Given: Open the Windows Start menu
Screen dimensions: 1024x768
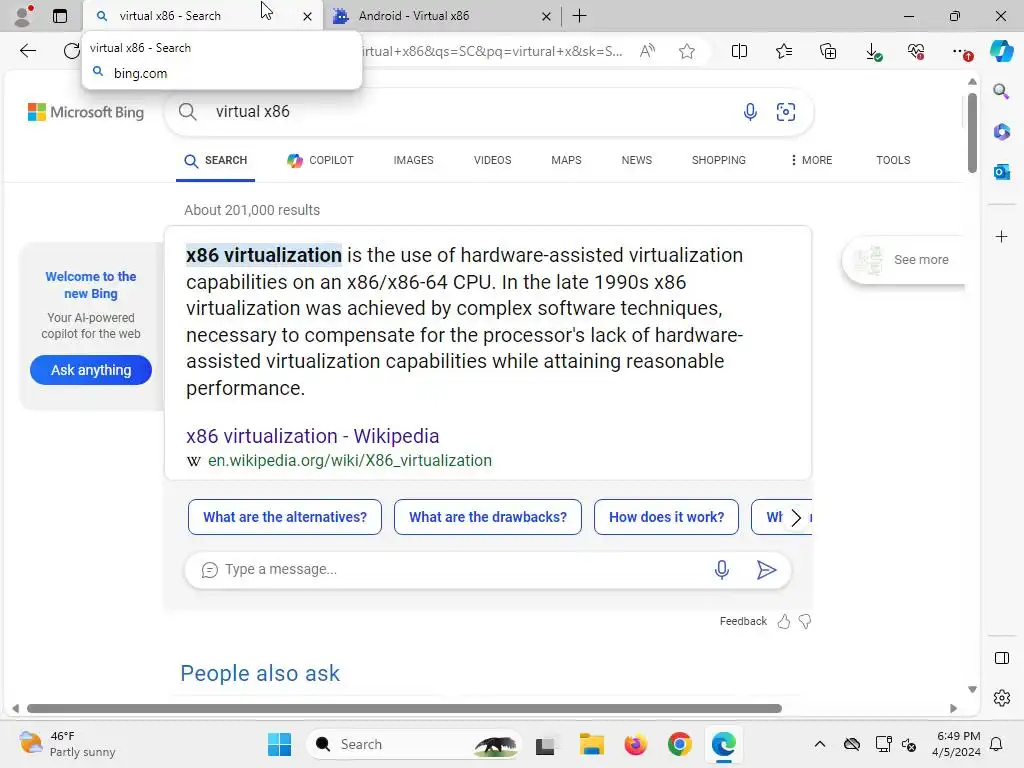Looking at the screenshot, I should (280, 744).
